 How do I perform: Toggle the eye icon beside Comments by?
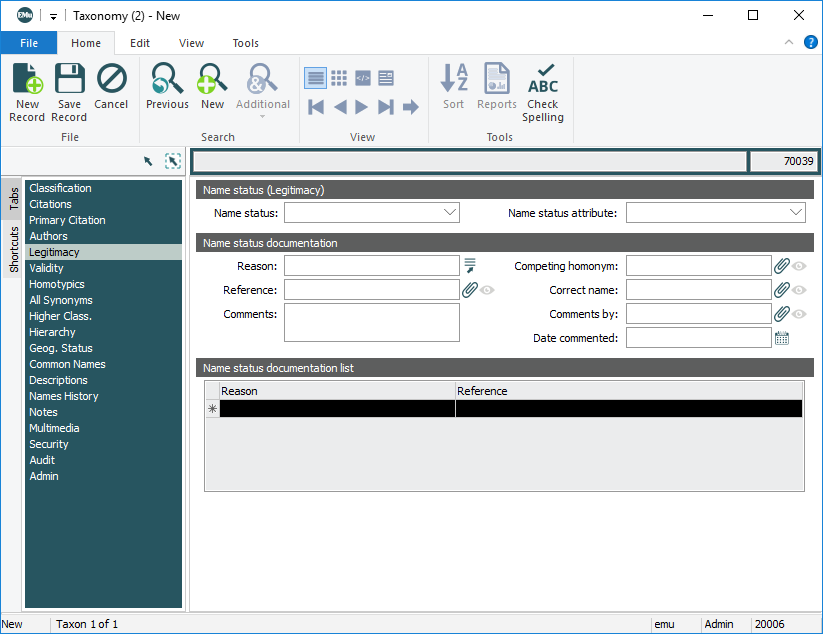pyautogui.click(x=799, y=314)
